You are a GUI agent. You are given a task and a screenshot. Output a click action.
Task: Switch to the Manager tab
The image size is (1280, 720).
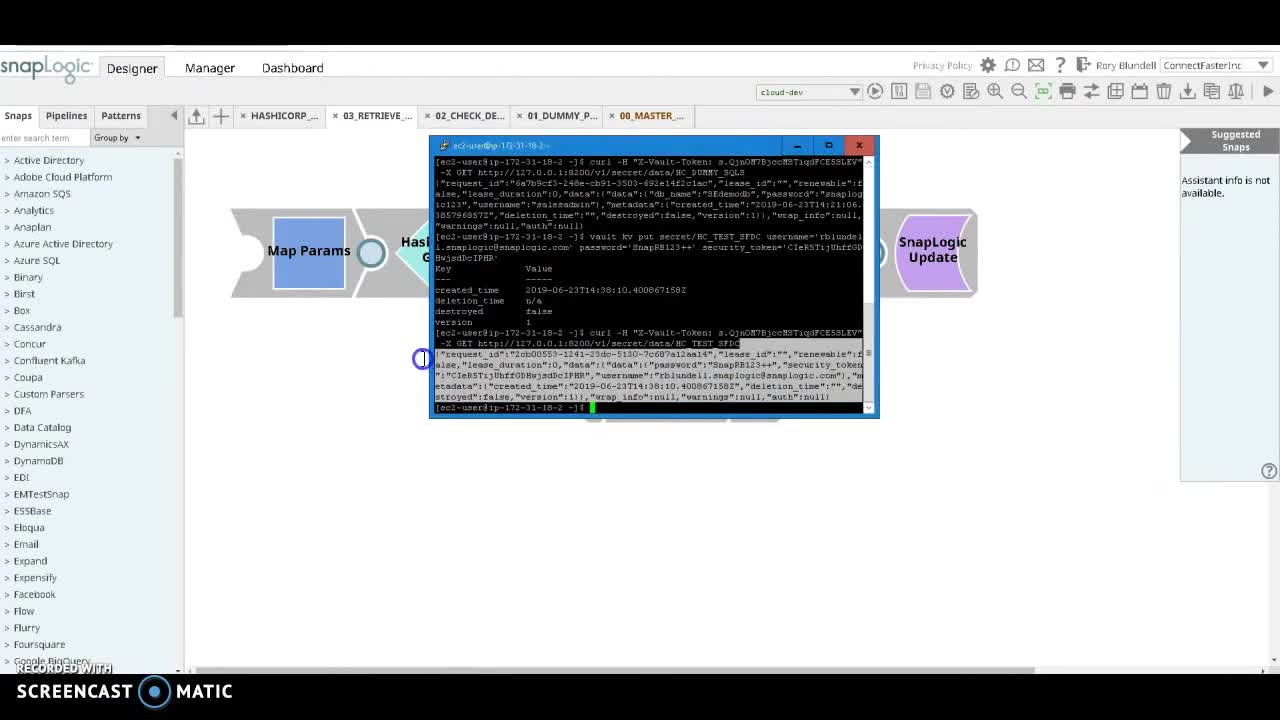click(x=210, y=68)
